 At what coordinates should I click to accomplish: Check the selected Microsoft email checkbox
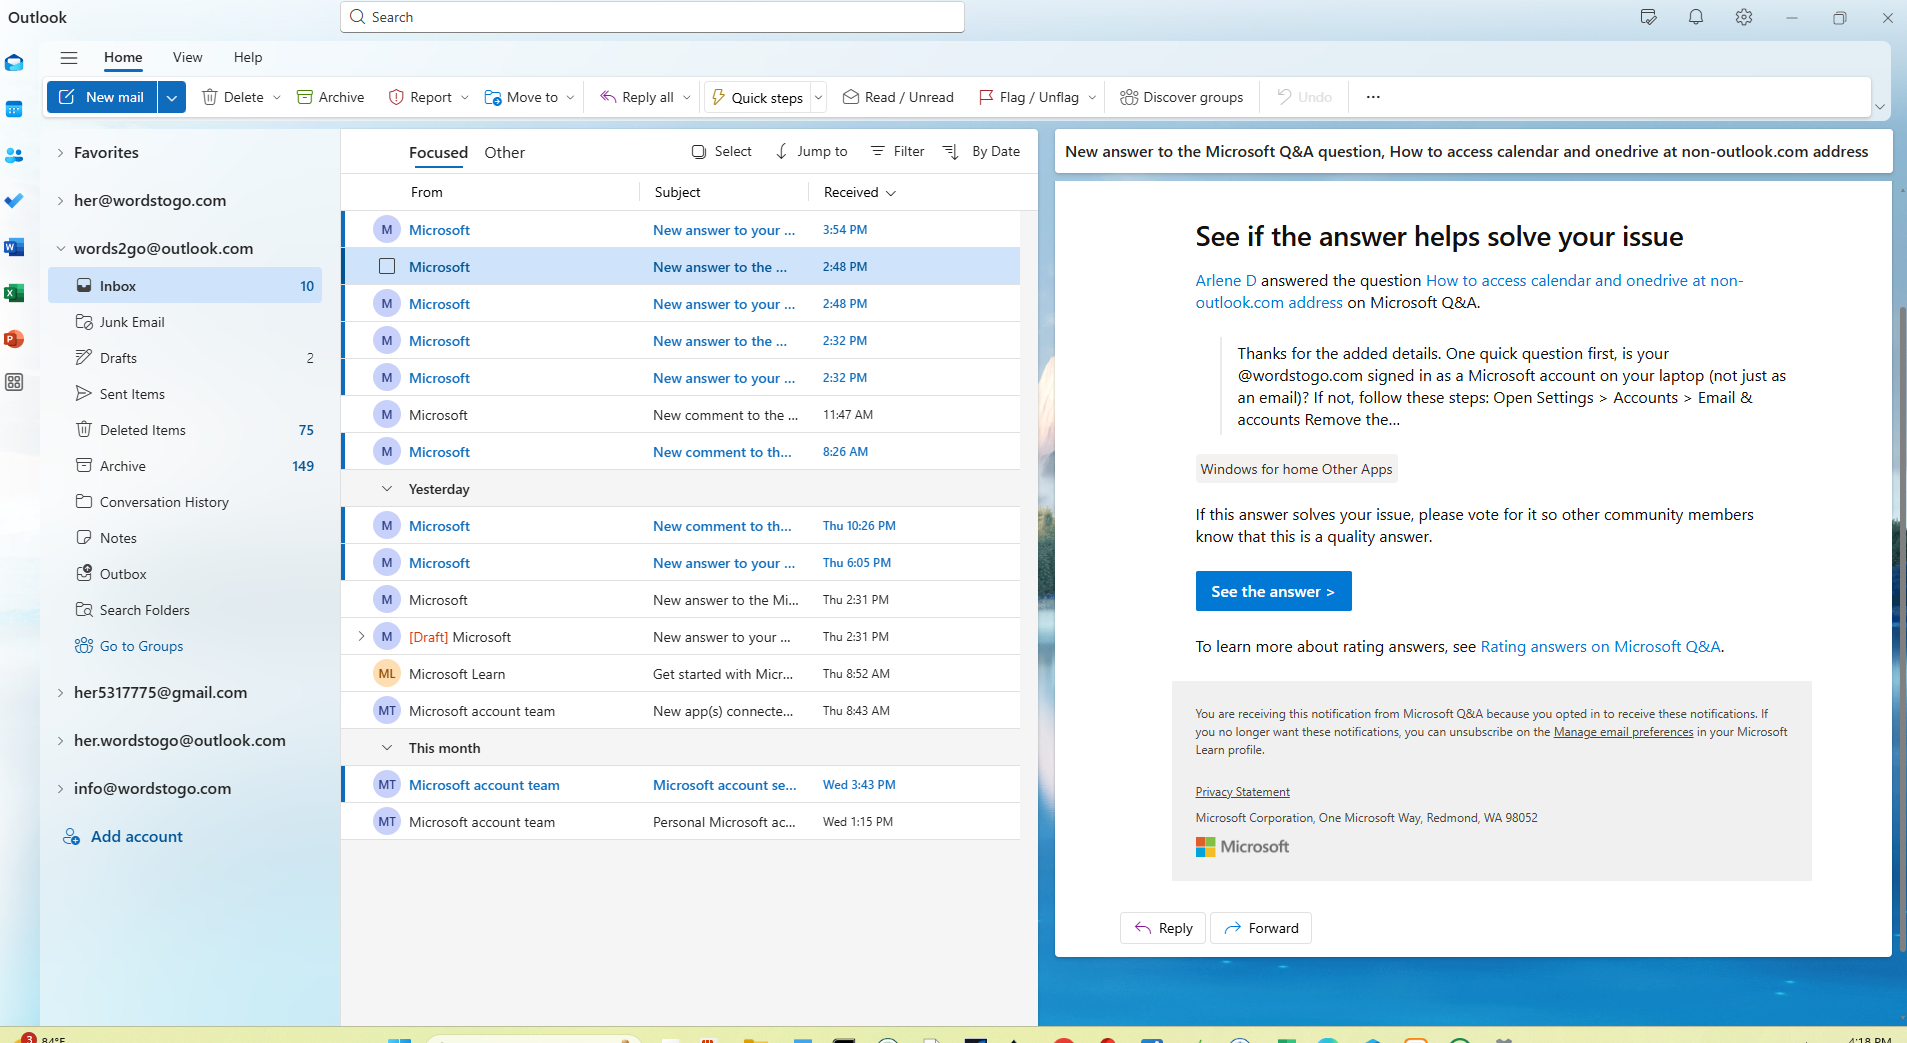click(386, 266)
